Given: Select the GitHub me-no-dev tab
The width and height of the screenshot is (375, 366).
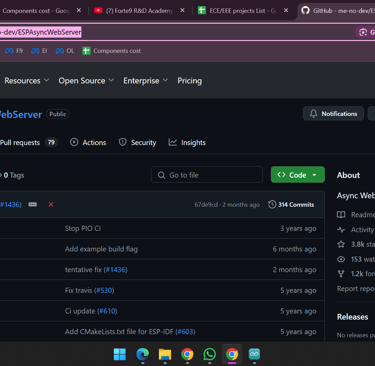Looking at the screenshot, I should 337,10.
